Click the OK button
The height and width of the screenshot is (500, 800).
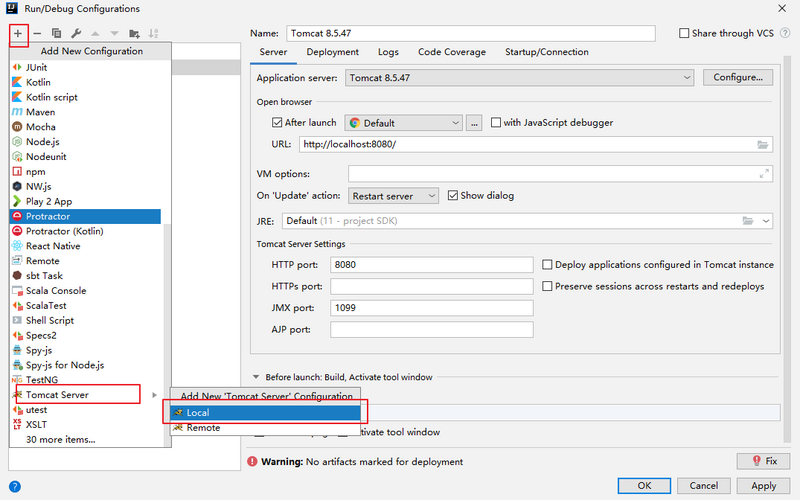(x=644, y=486)
